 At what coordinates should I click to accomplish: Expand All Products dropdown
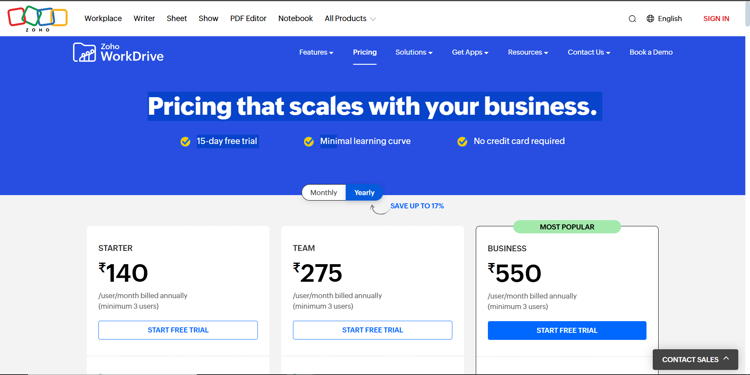(350, 19)
